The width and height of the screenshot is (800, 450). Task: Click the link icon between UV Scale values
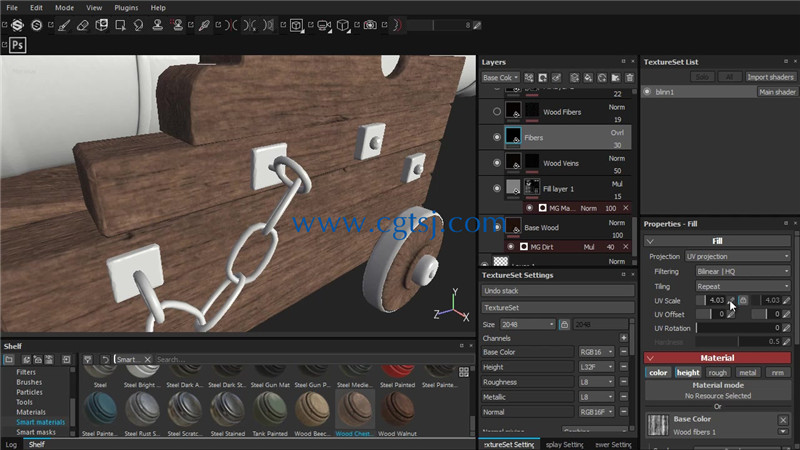coord(743,301)
